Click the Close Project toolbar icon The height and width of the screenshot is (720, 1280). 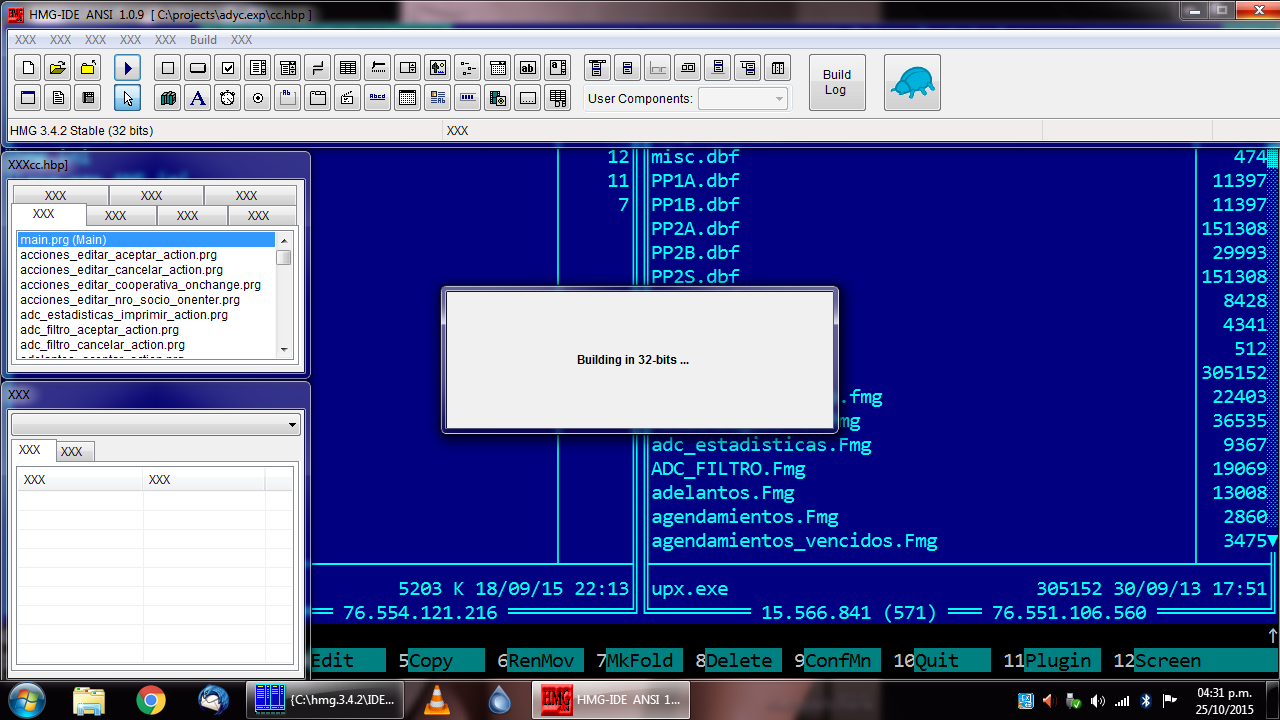point(88,68)
